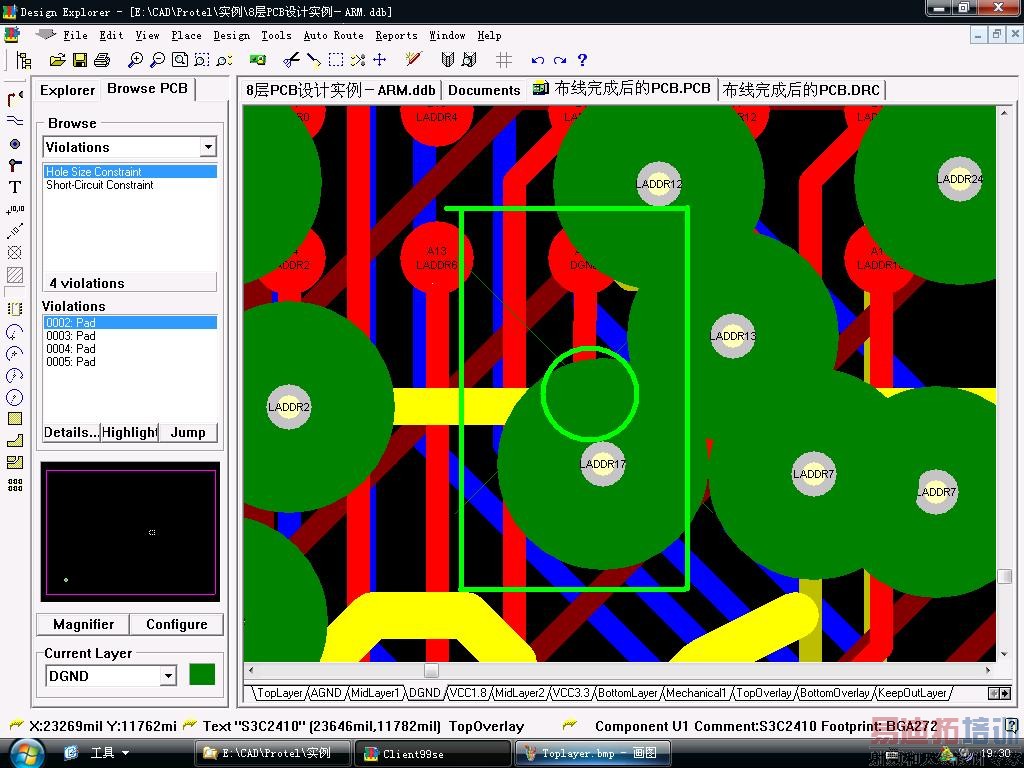This screenshot has height=768, width=1024.
Task: Select the Place Fill rectangle tool
Action: 15,419
